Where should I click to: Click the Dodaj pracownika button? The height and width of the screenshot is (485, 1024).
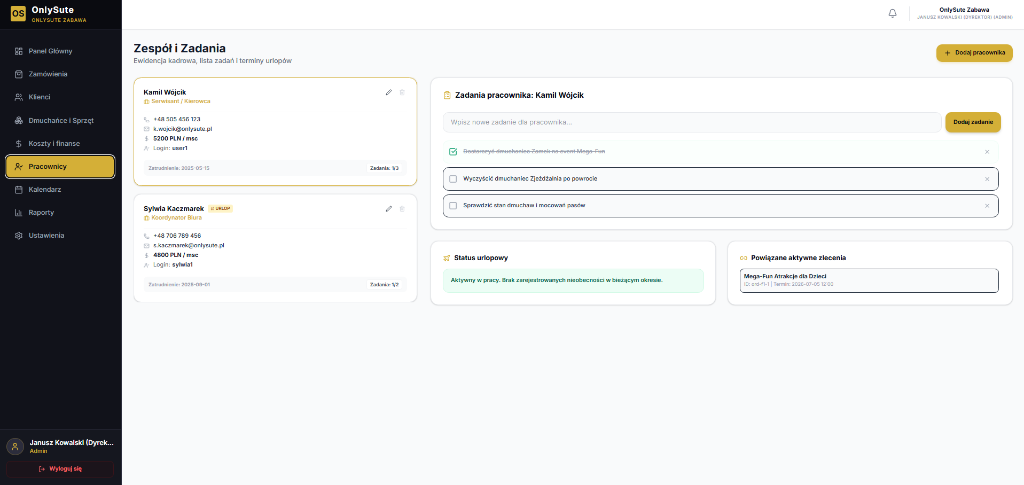[974, 53]
